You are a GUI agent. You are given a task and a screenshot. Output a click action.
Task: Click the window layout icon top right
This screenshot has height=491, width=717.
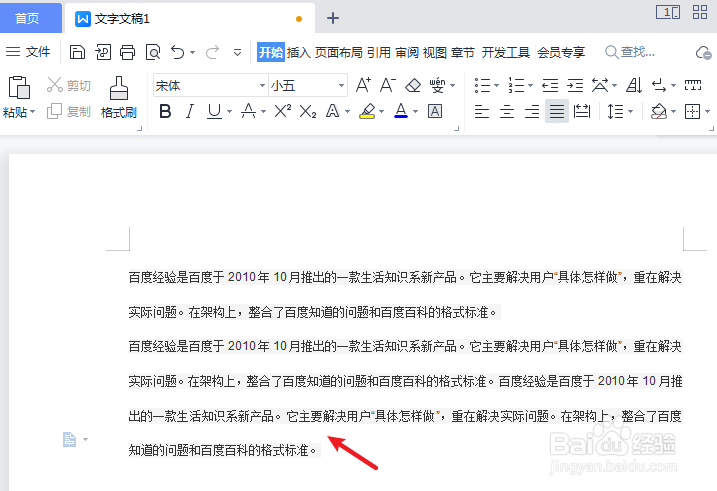[668, 12]
